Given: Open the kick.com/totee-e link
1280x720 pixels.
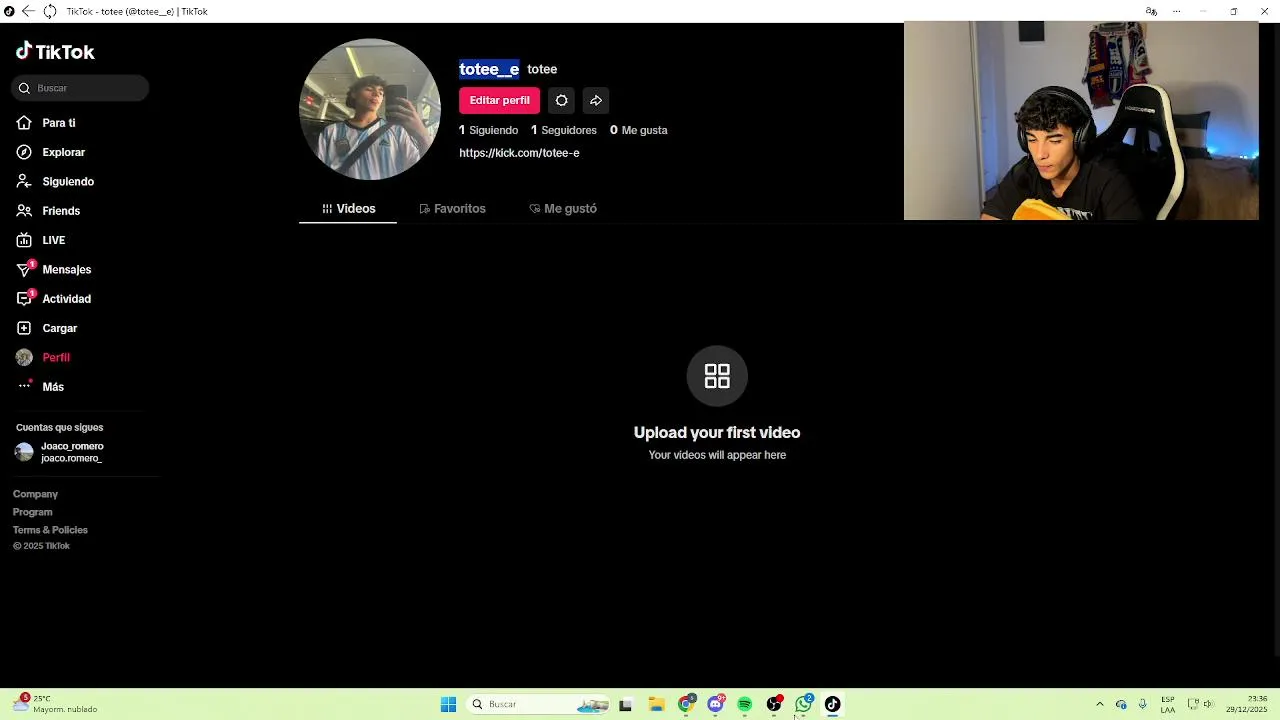Looking at the screenshot, I should pos(519,153).
